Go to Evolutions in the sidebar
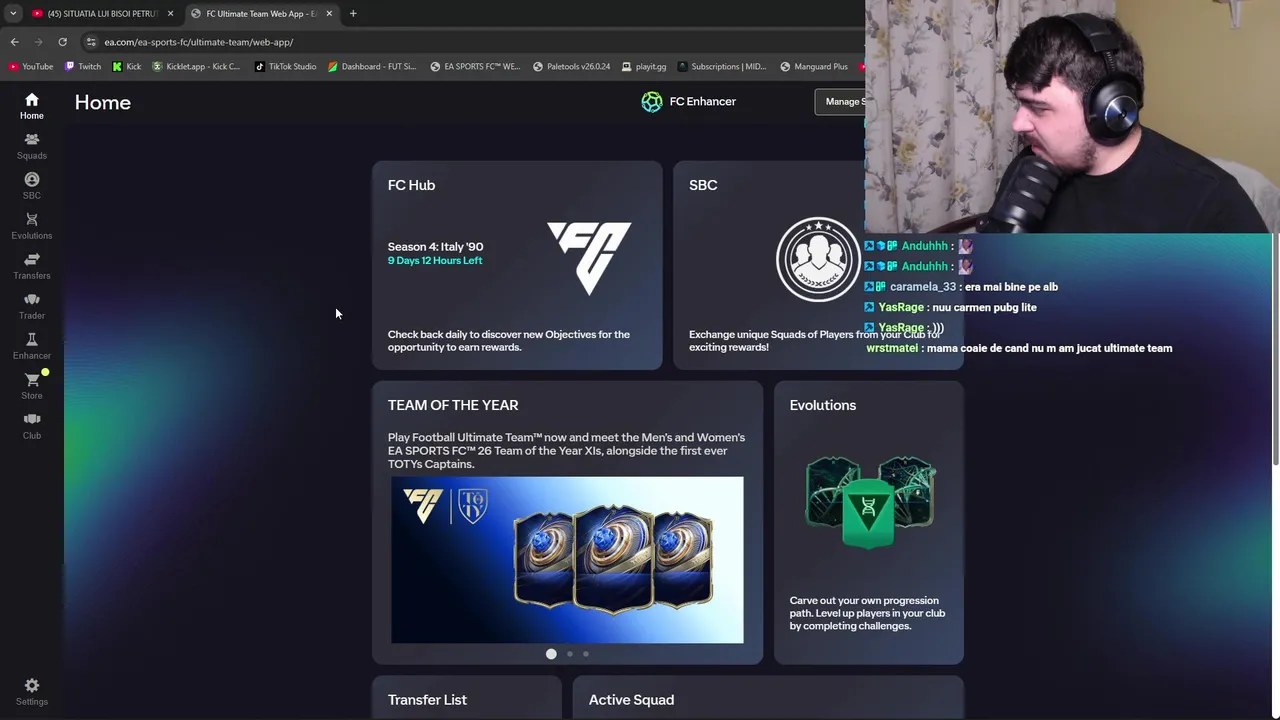The image size is (1280, 720). pos(32,226)
